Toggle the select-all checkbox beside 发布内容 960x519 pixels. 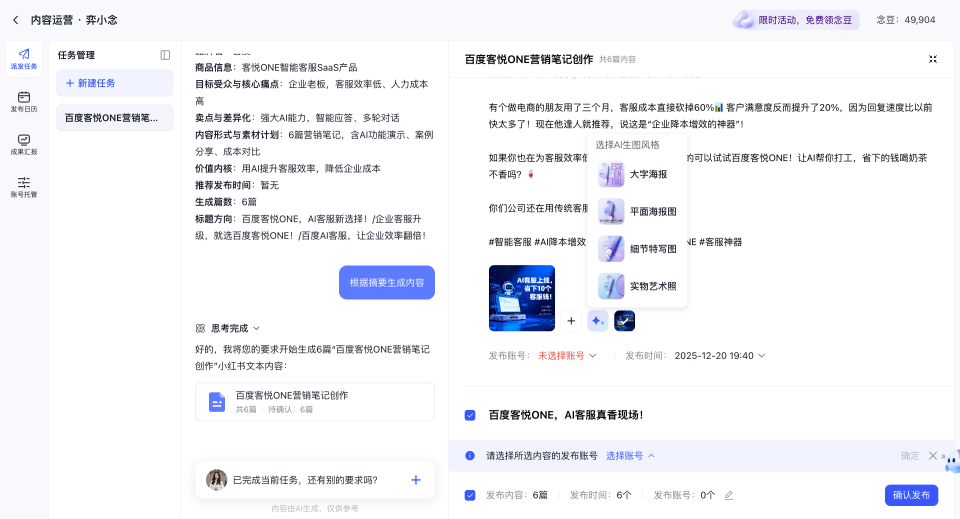tap(470, 495)
